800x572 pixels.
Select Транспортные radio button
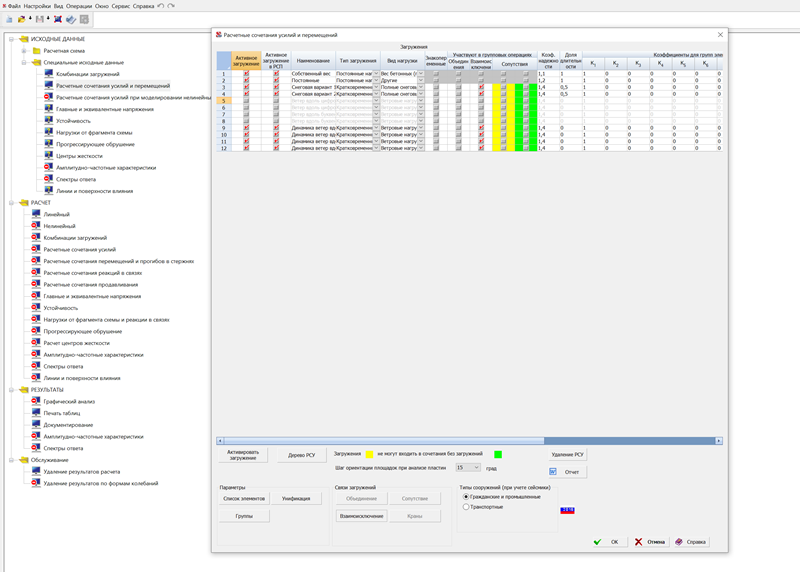[466, 507]
